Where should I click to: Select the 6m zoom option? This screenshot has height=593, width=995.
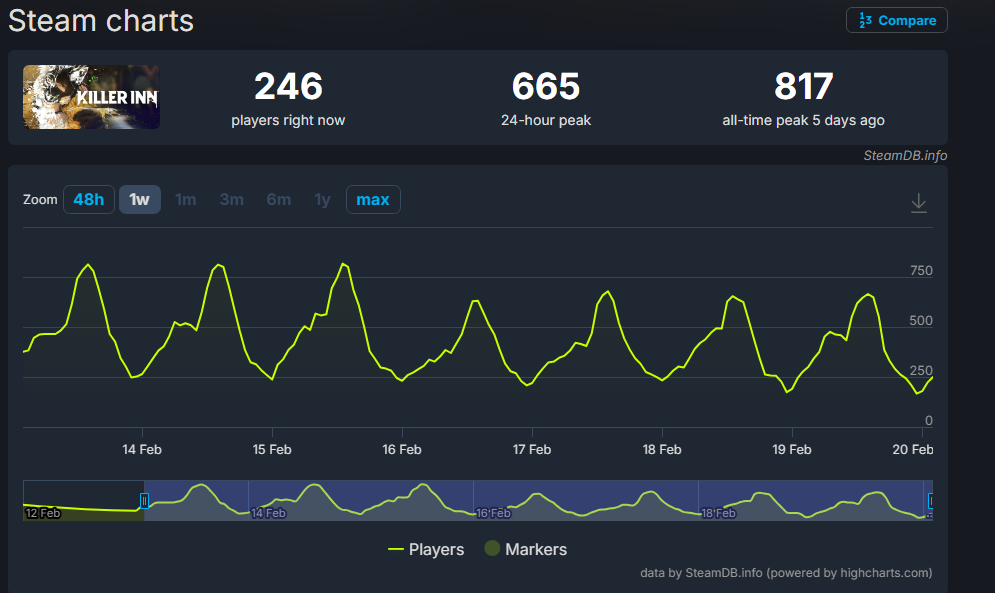279,199
